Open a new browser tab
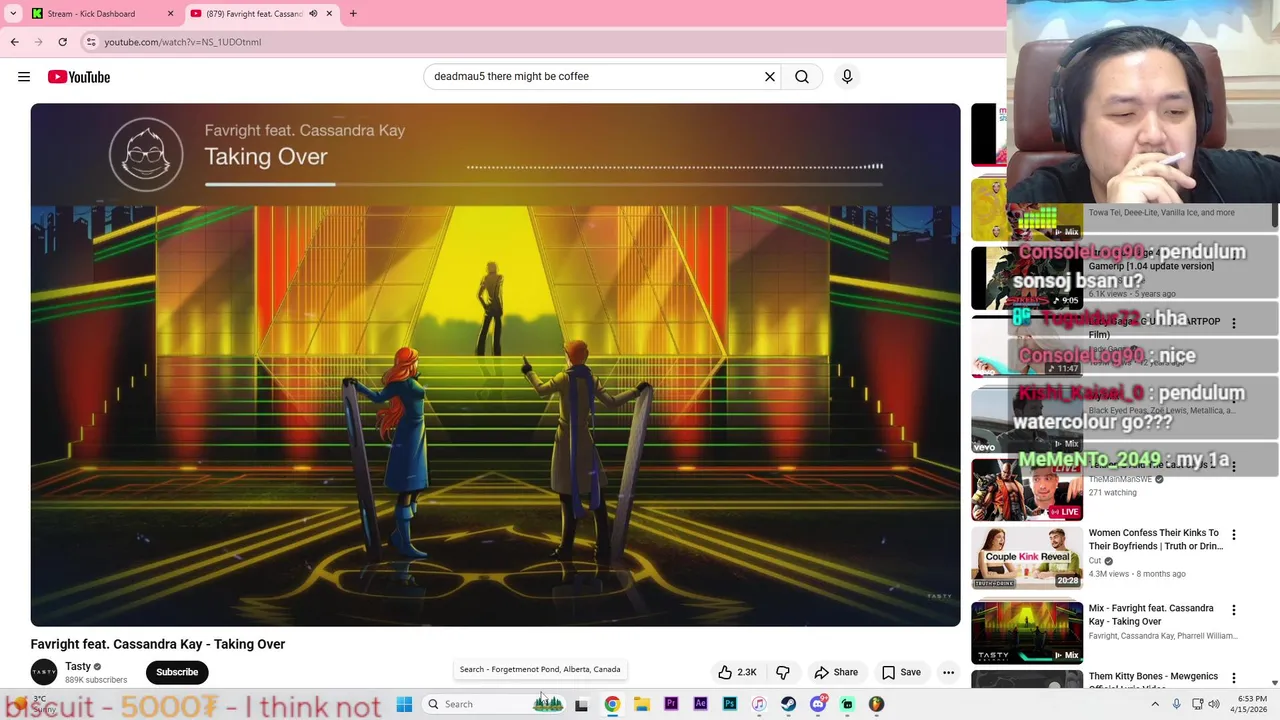 tap(353, 14)
